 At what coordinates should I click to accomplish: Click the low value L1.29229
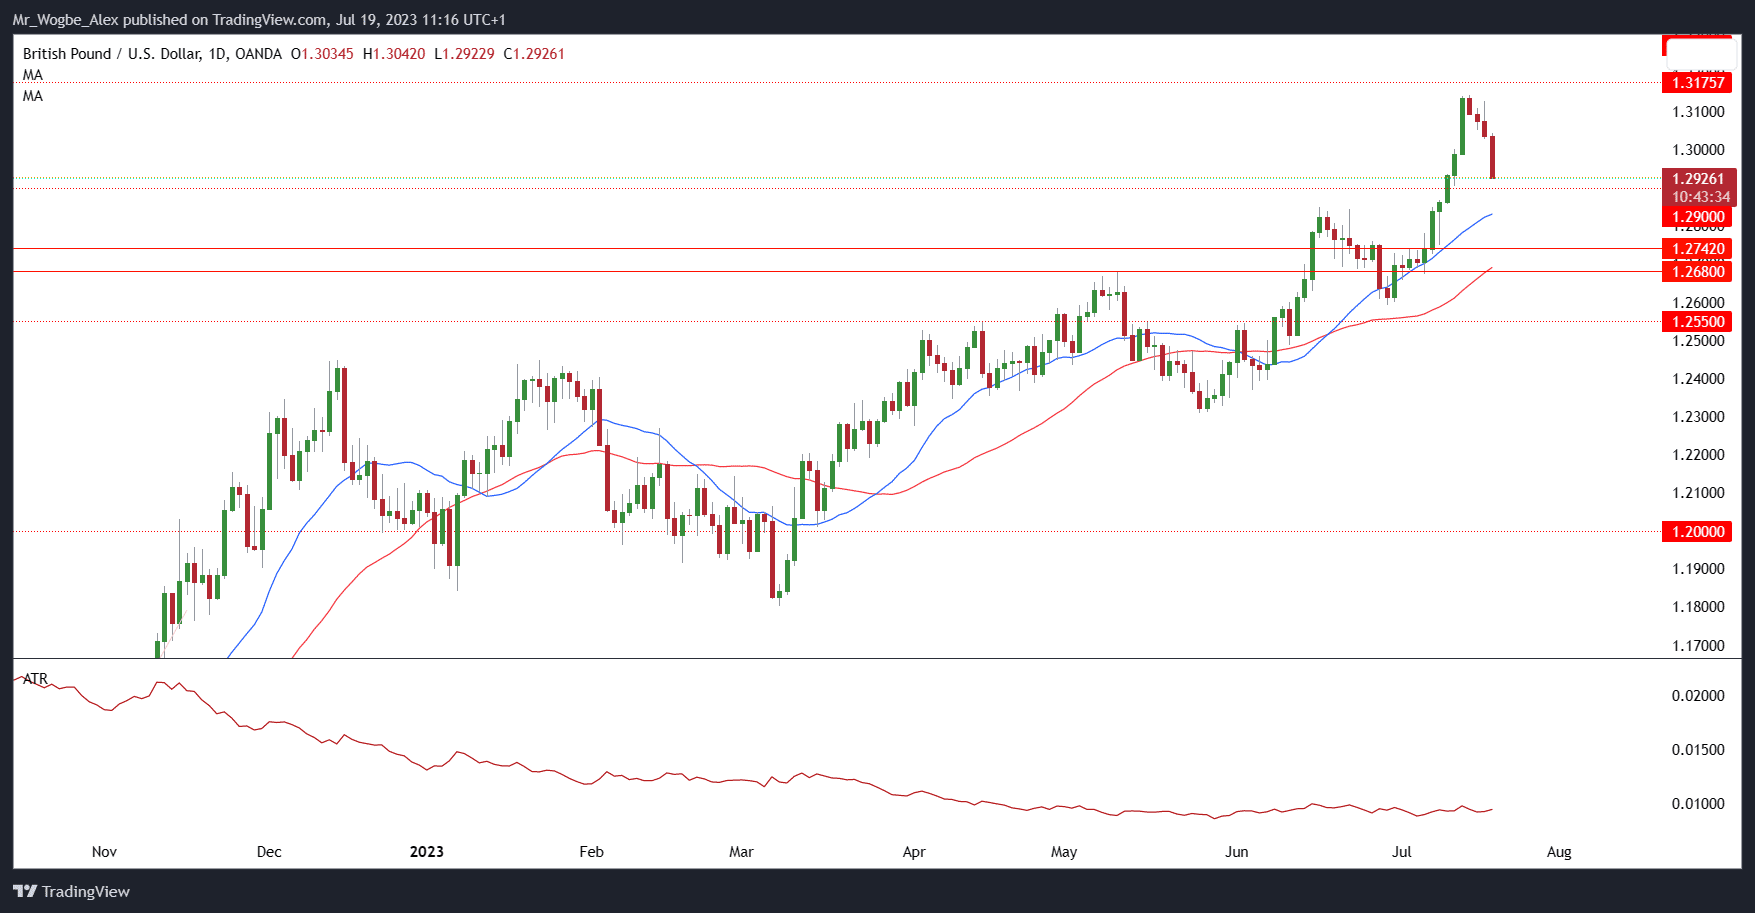coord(464,54)
